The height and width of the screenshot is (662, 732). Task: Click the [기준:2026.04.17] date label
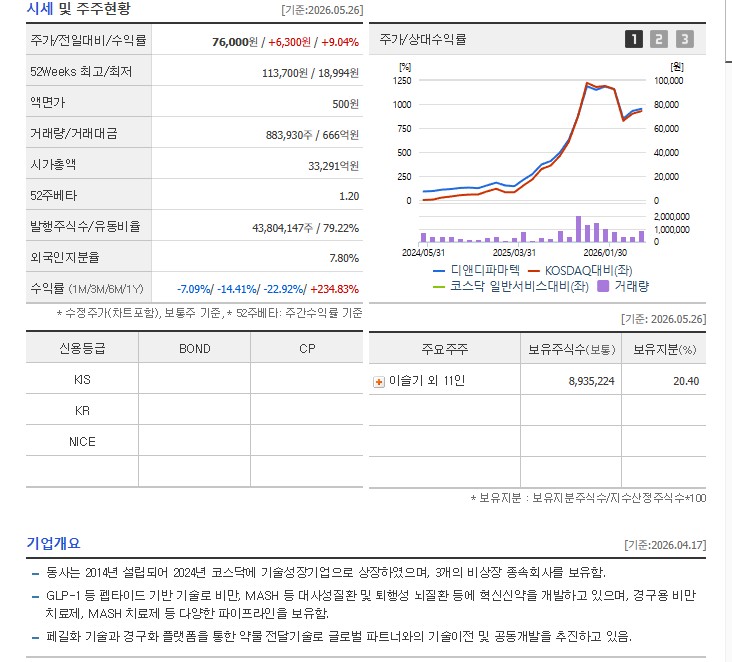pos(665,545)
